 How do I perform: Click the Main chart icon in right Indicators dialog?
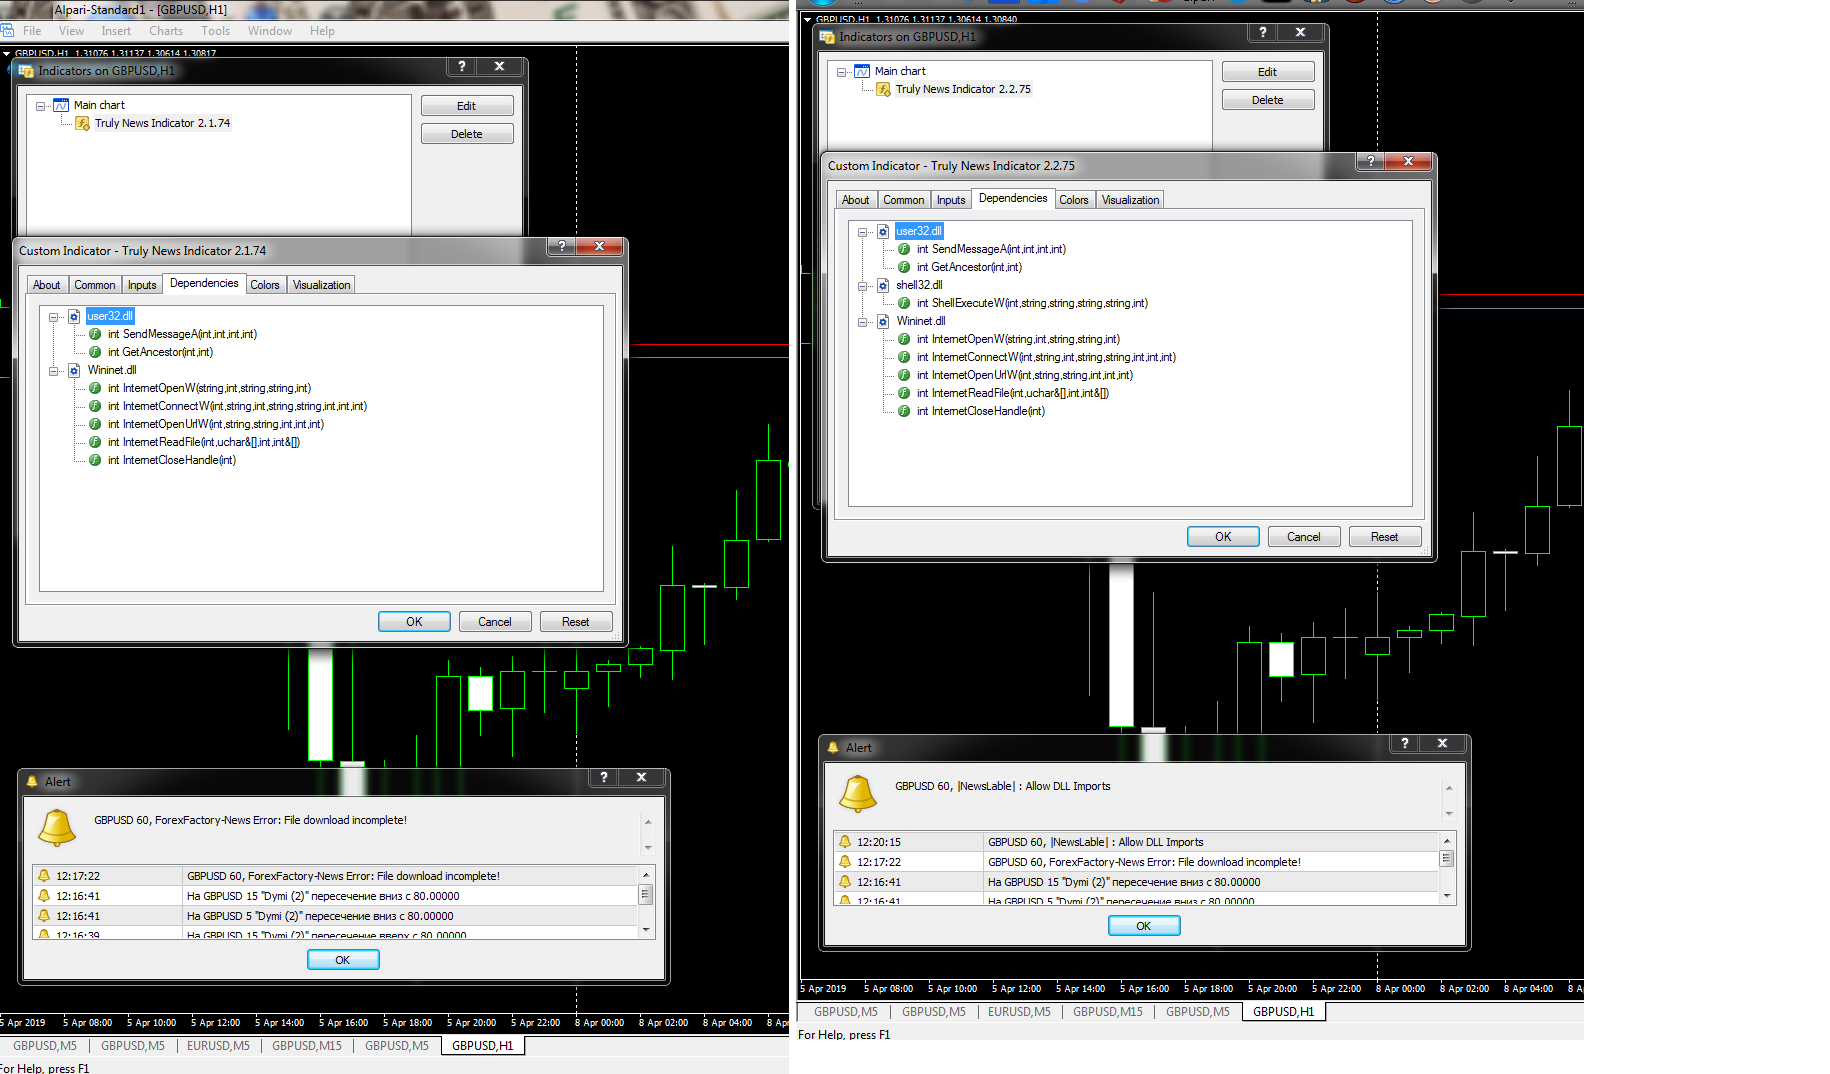click(862, 71)
